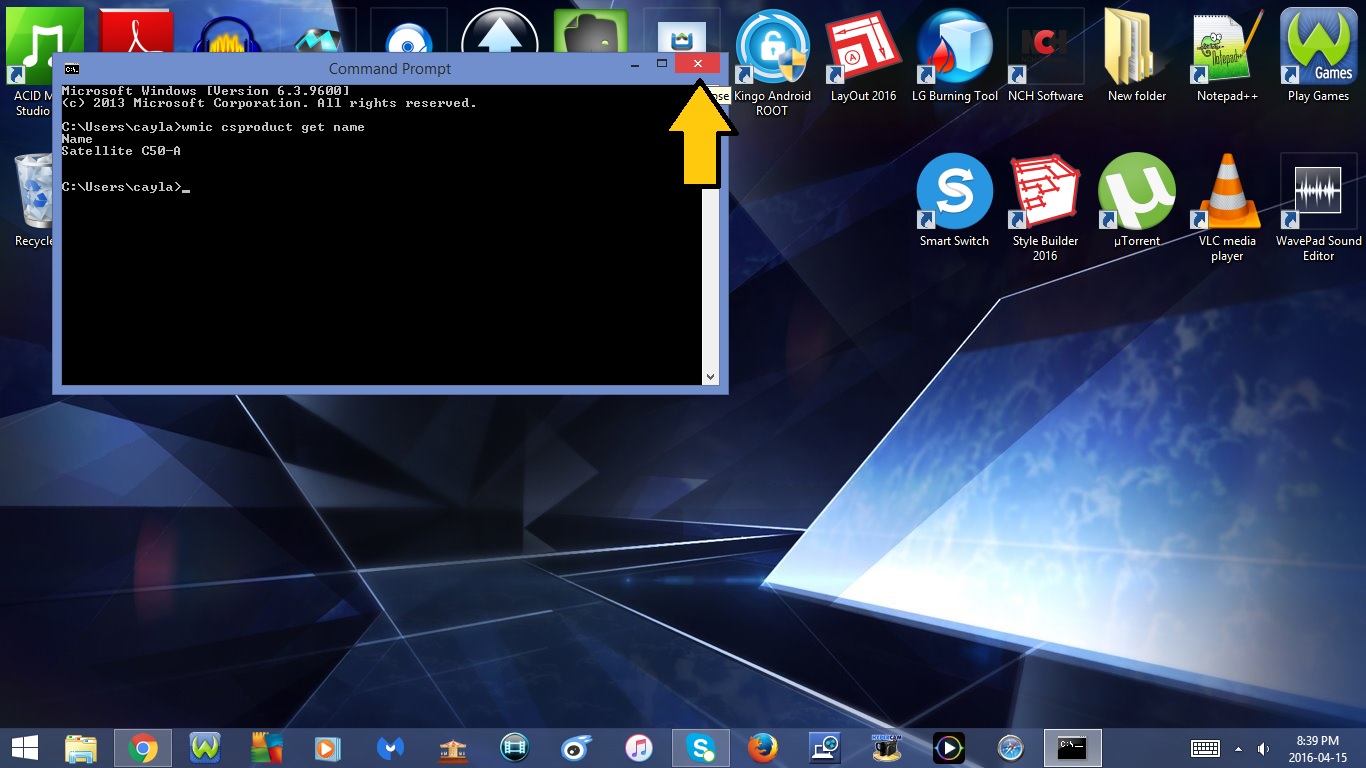Click the VLC media player cone icon
The width and height of the screenshot is (1366, 768).
coord(1227,208)
